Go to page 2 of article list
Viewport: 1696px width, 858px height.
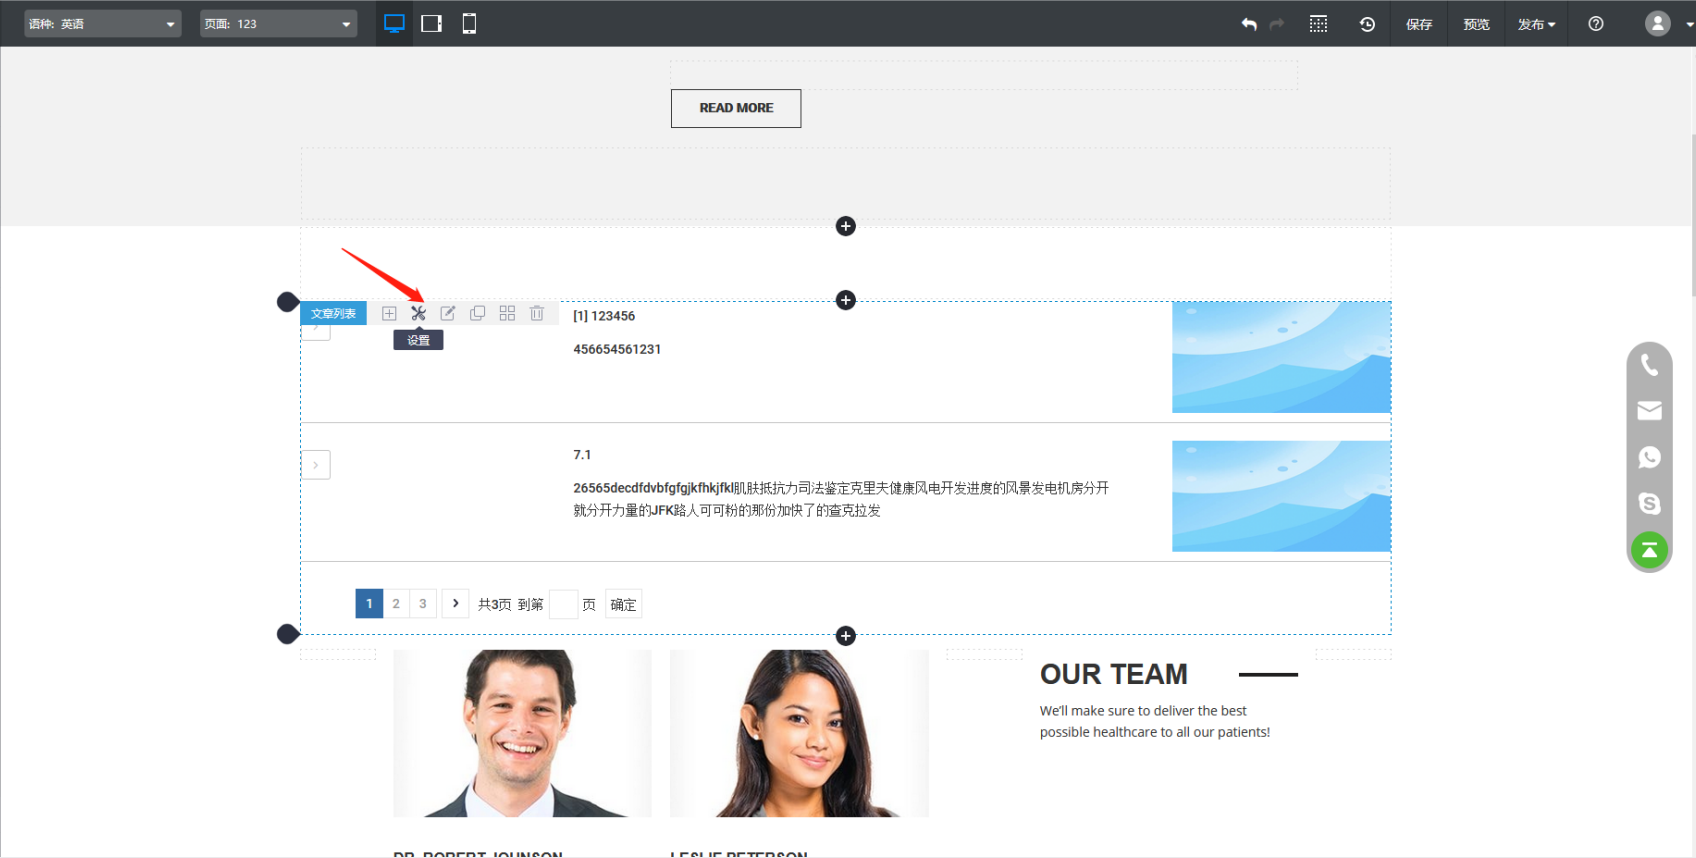[x=396, y=604]
